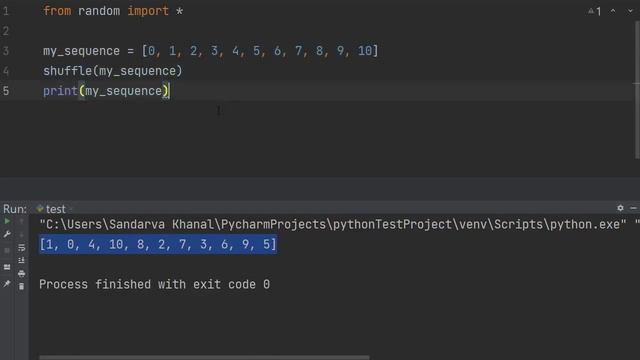Click the highlighted shuffled list output
This screenshot has height=360, width=640.
pos(158,244)
